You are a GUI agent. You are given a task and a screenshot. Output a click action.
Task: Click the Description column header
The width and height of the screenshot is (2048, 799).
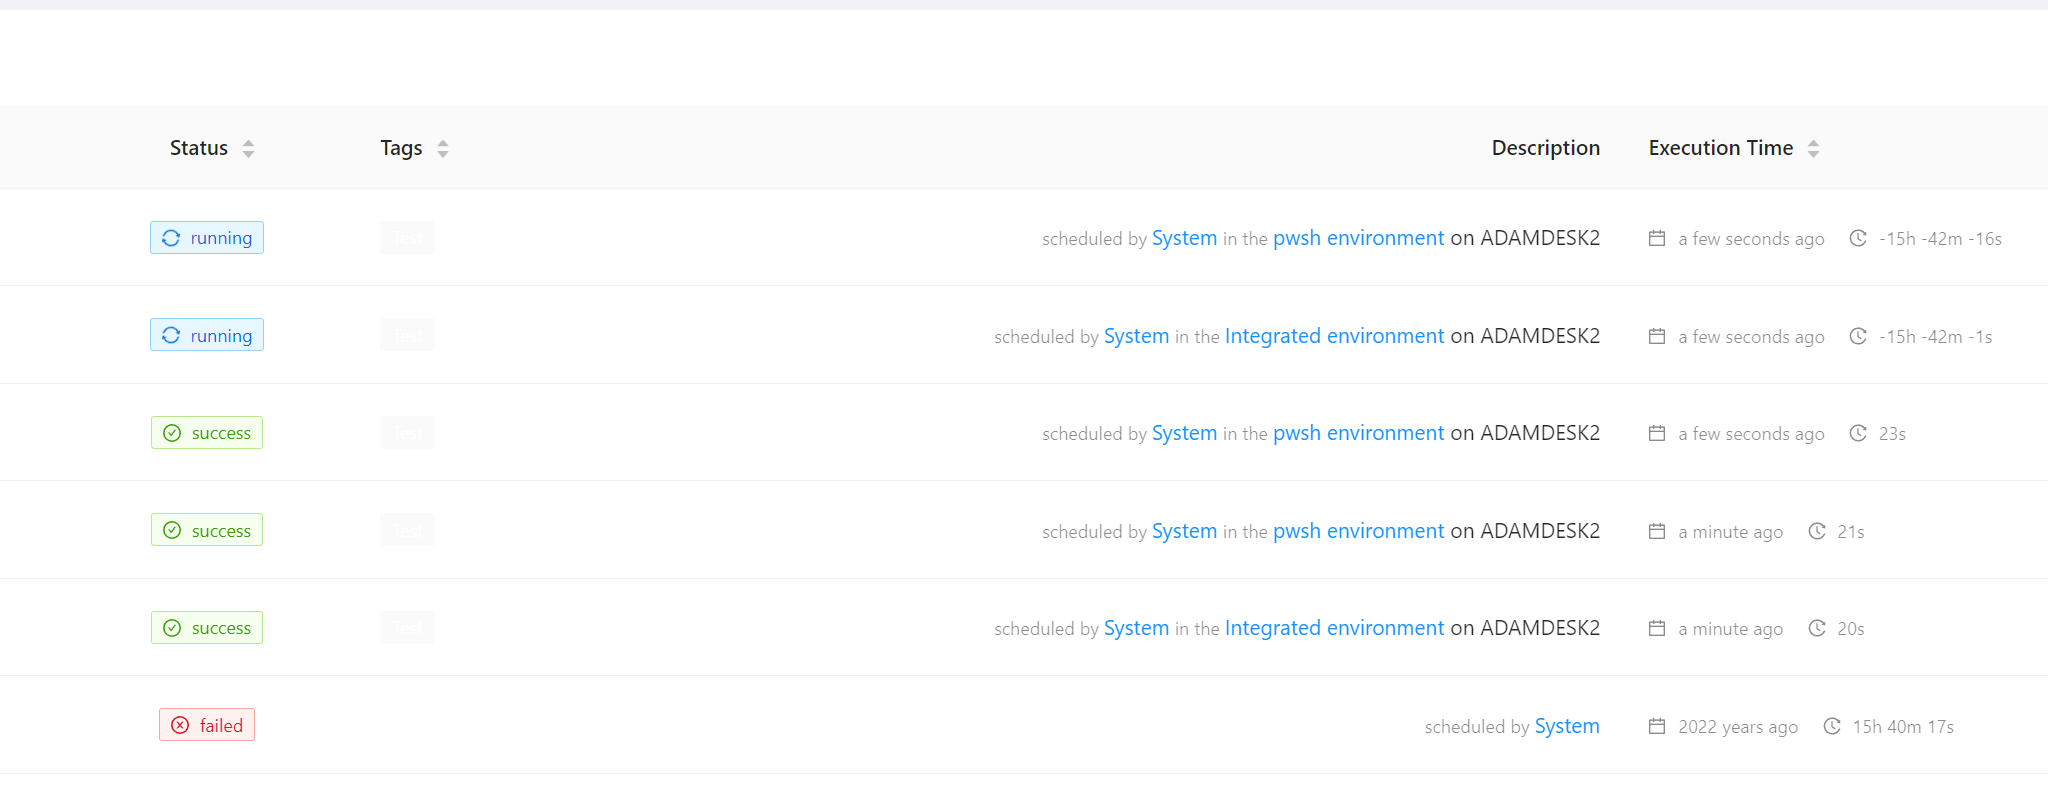click(x=1545, y=148)
